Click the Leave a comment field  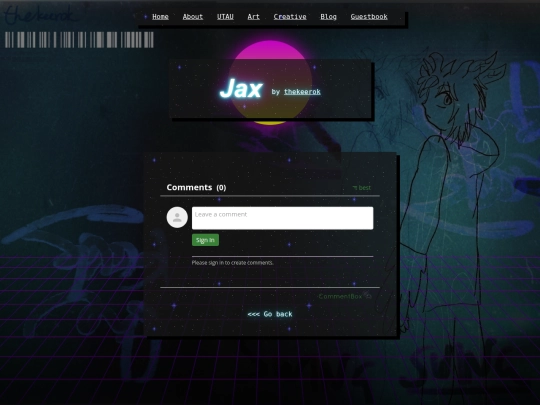[282, 218]
